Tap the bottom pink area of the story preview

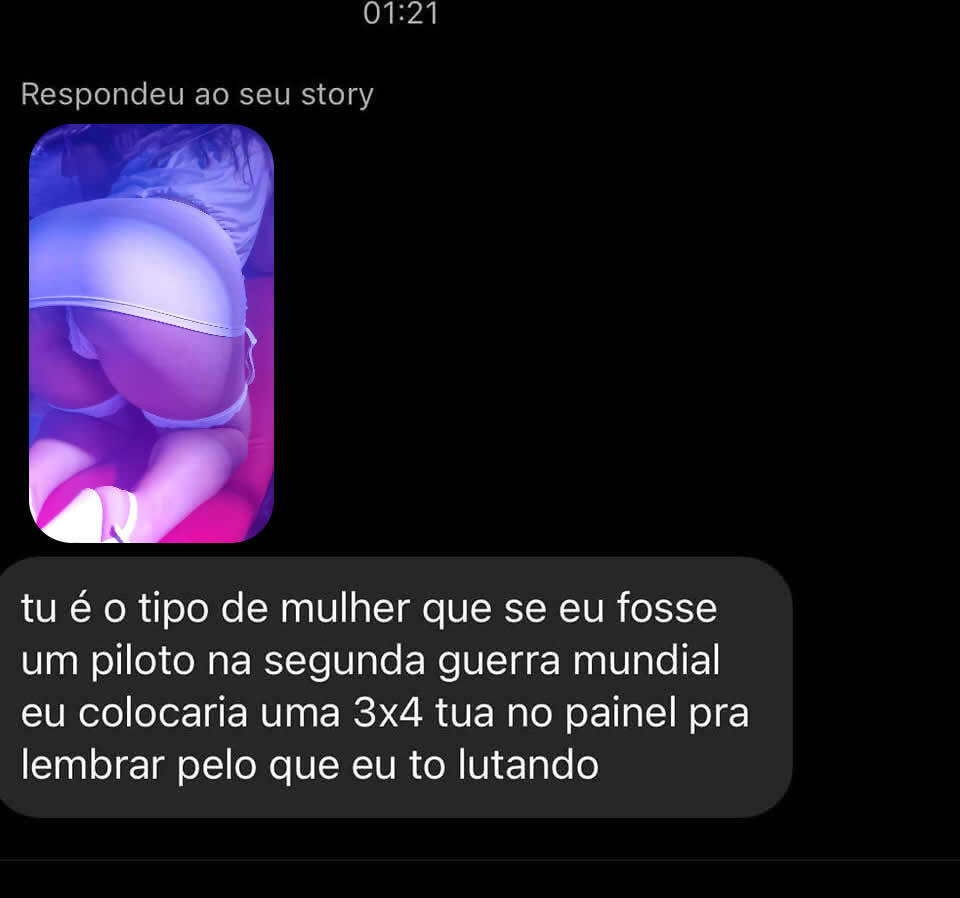point(151,508)
